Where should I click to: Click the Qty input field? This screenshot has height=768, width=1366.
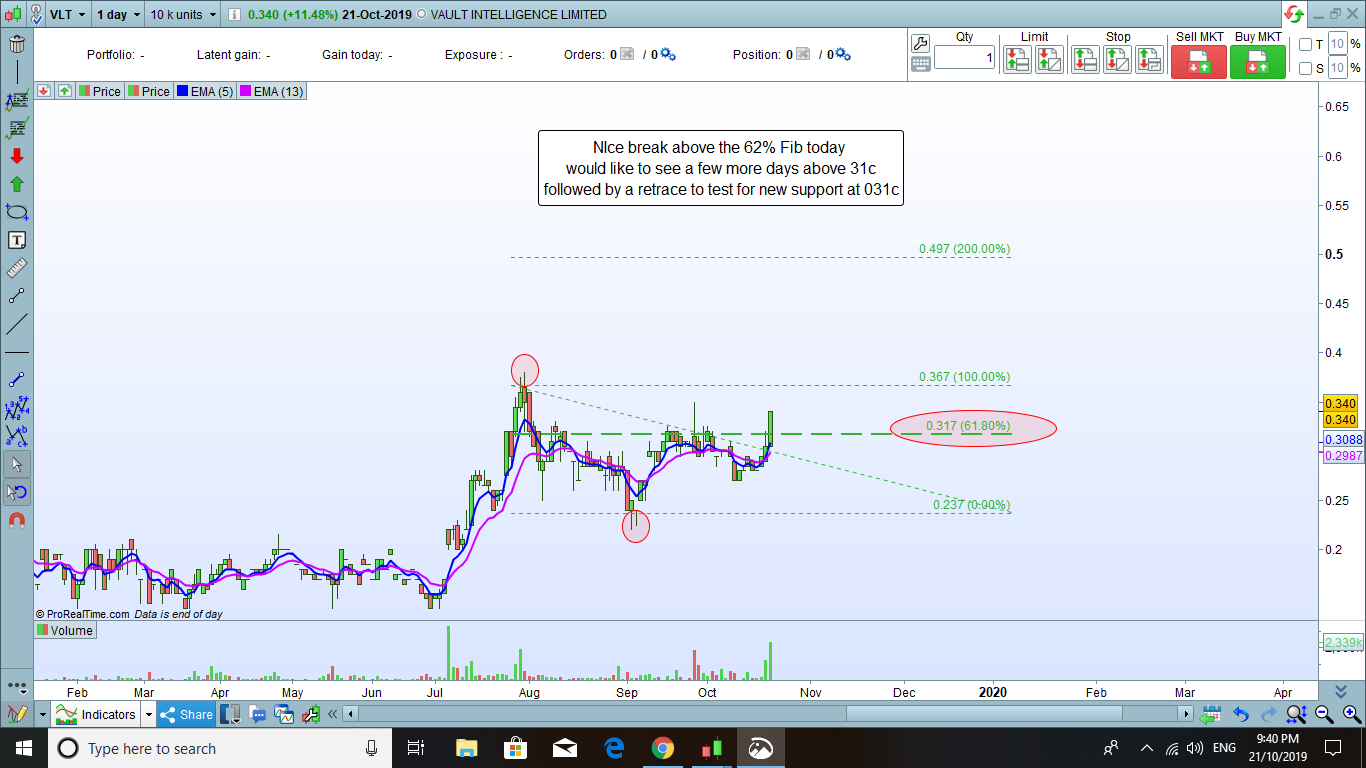(965, 58)
